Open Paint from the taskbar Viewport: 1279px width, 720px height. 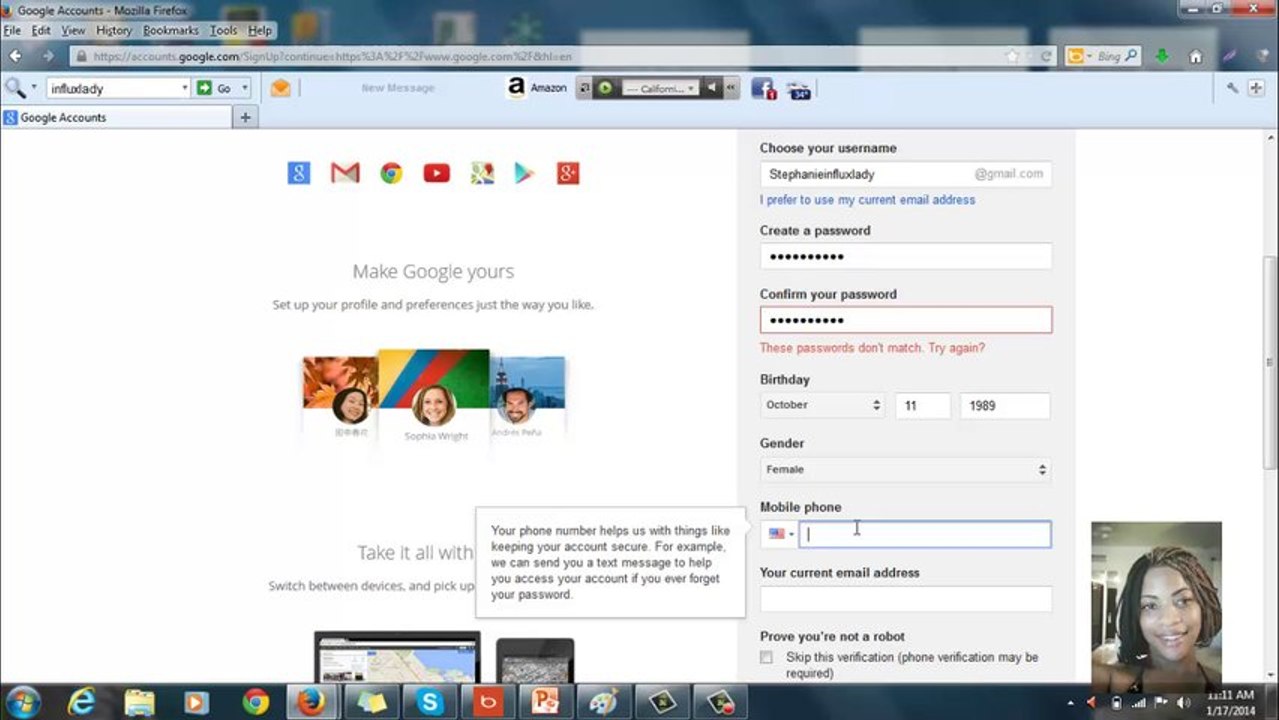click(x=603, y=702)
